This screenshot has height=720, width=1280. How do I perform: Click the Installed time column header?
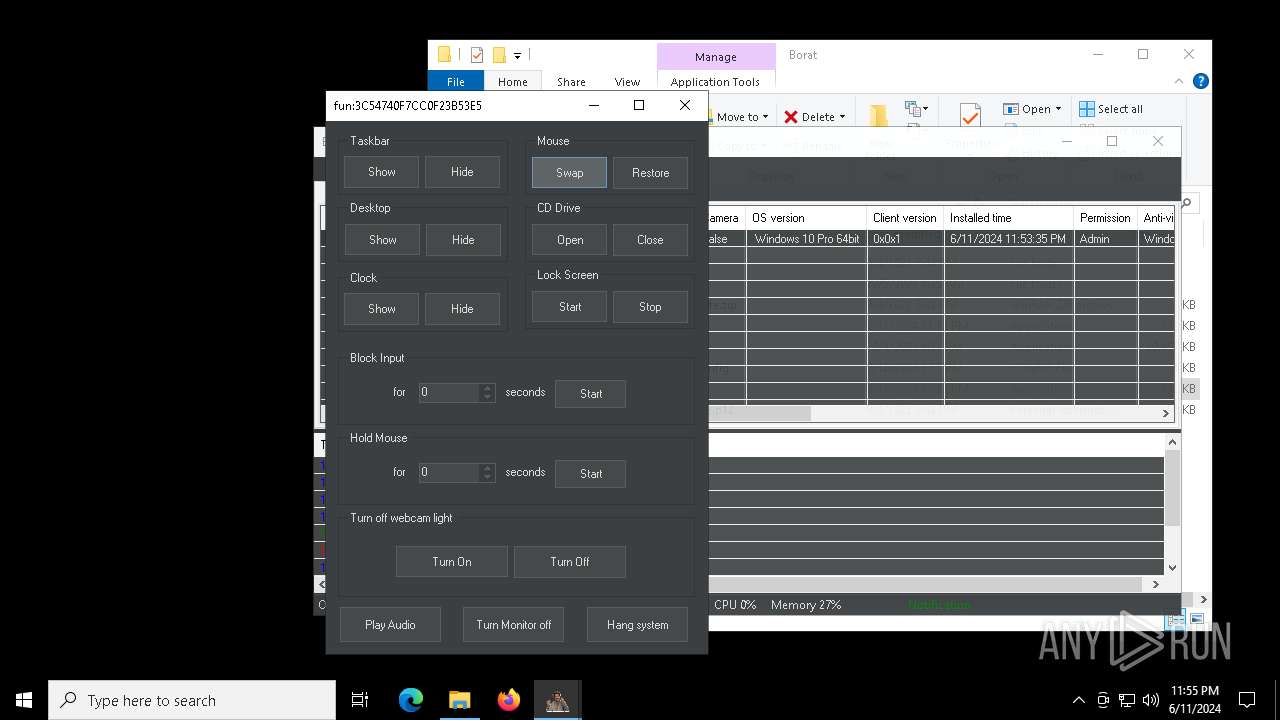[1009, 218]
